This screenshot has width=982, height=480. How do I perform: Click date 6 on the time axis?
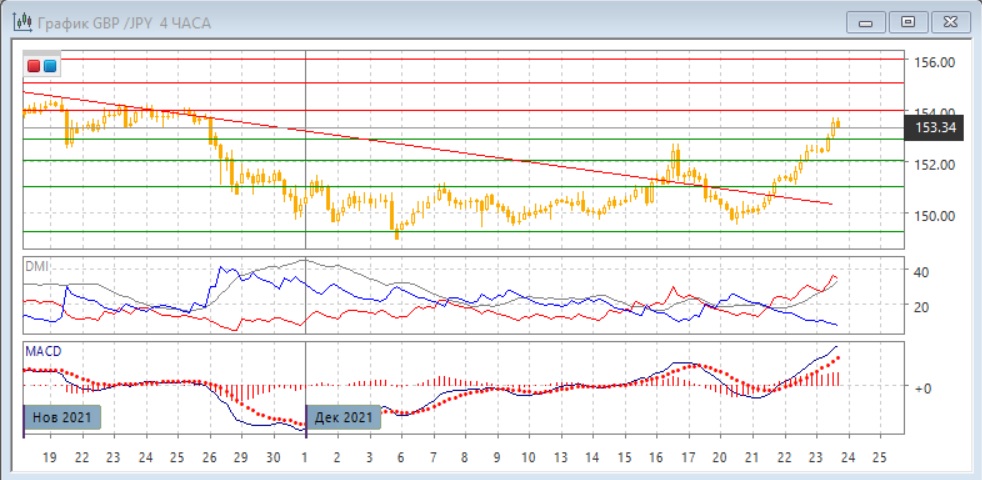pyautogui.click(x=400, y=456)
